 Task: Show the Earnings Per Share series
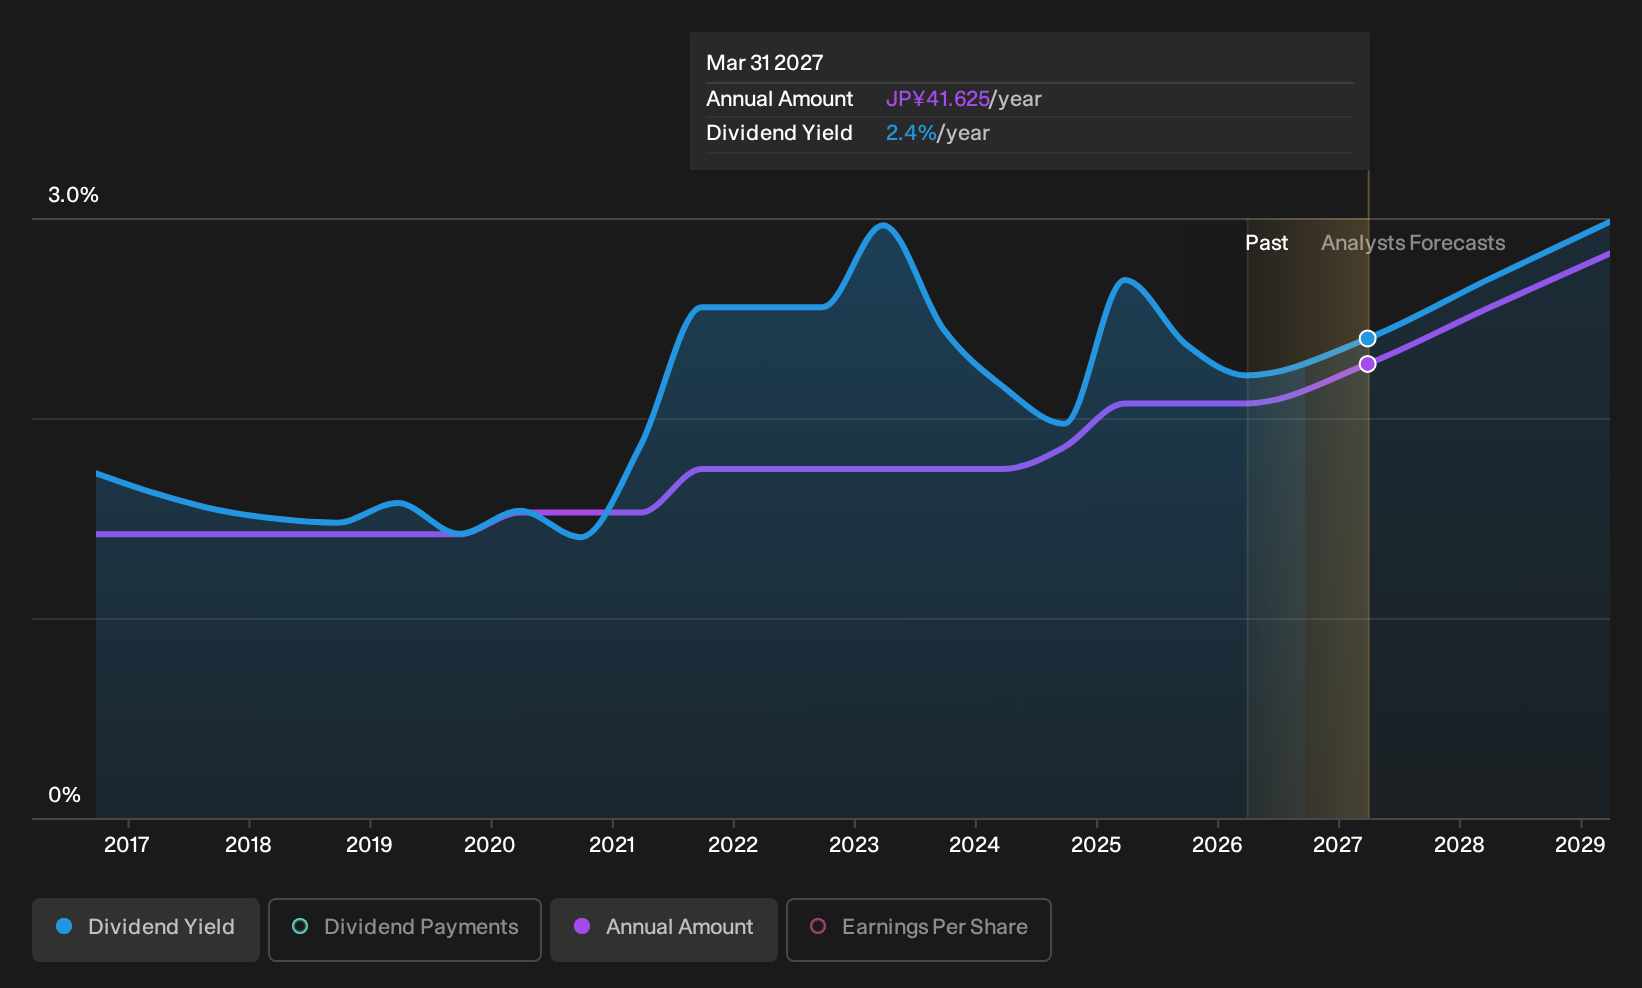click(x=919, y=929)
